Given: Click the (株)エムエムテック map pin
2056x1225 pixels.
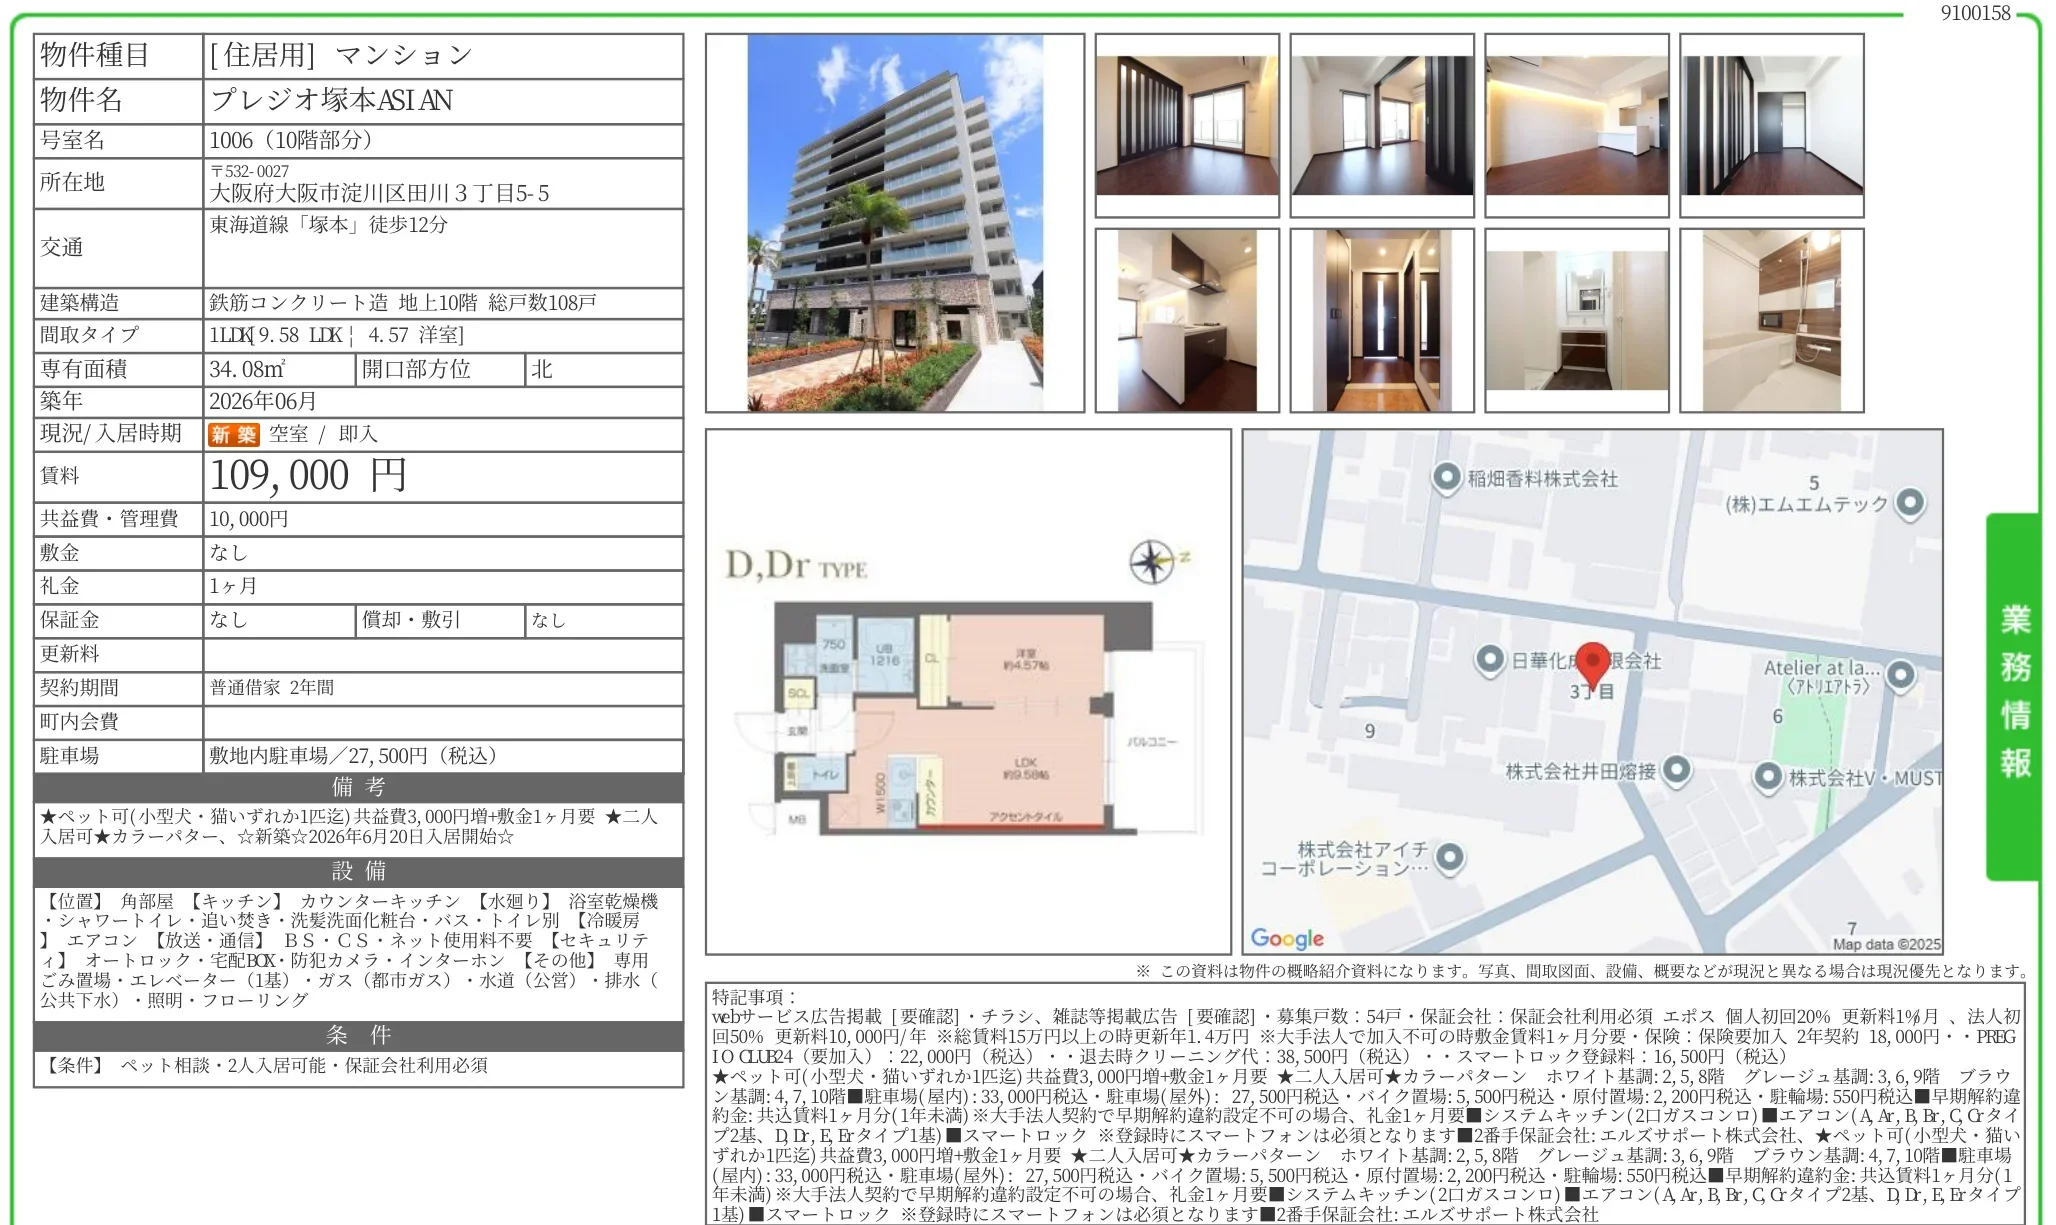Looking at the screenshot, I should coord(1910,503).
